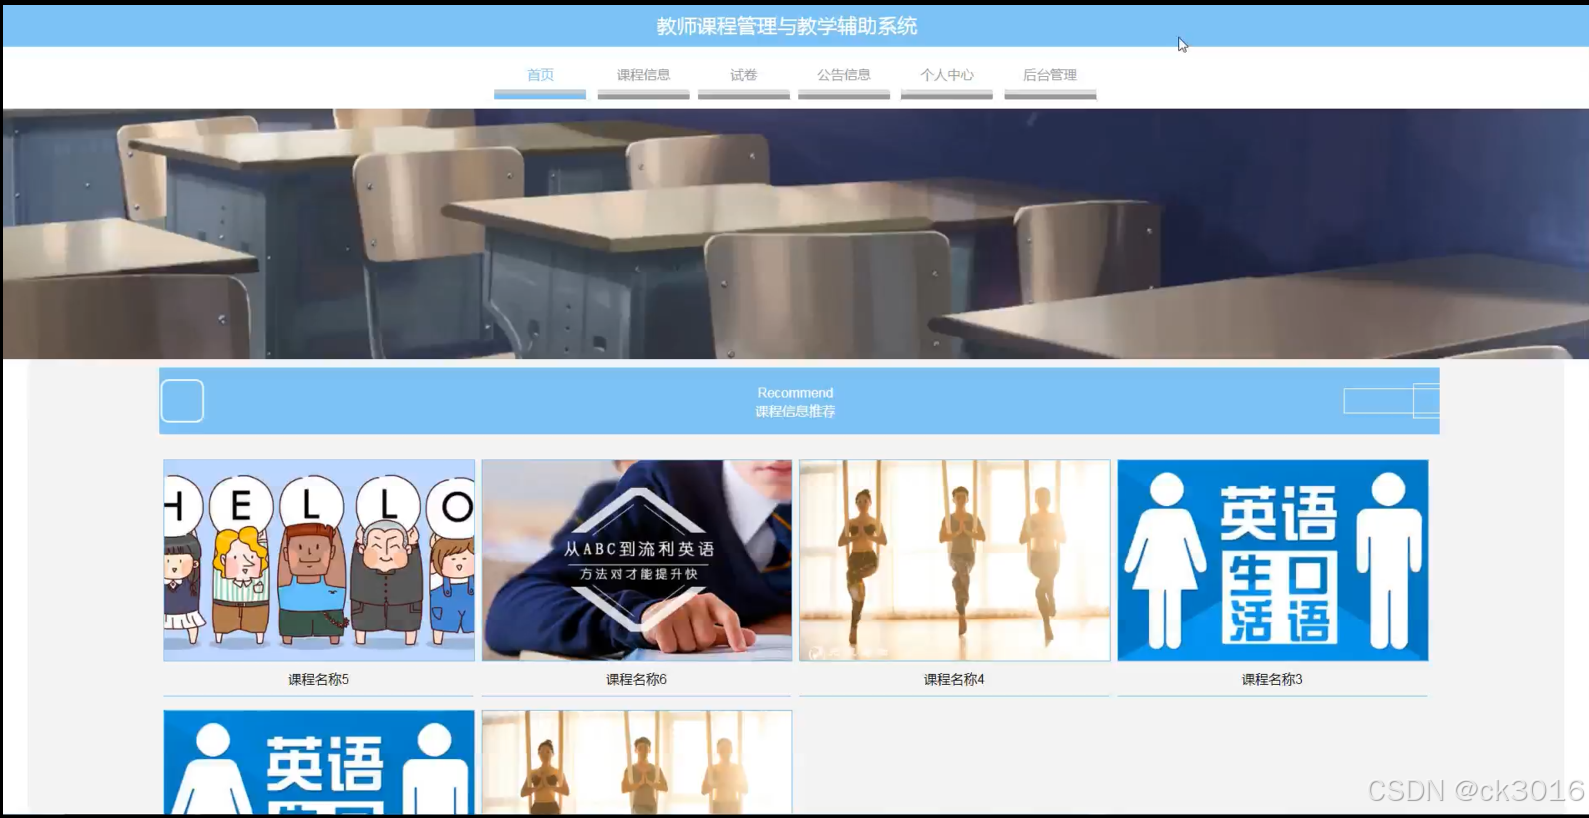Open the yoga image above 课程名称4
This screenshot has height=818, width=1589.
coord(954,560)
